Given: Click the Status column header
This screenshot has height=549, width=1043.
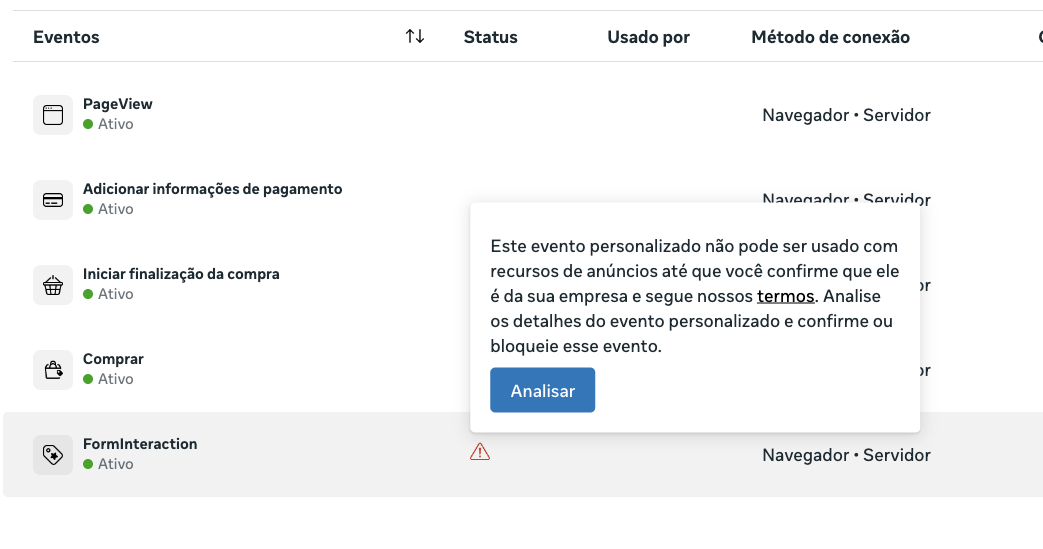Looking at the screenshot, I should (490, 37).
